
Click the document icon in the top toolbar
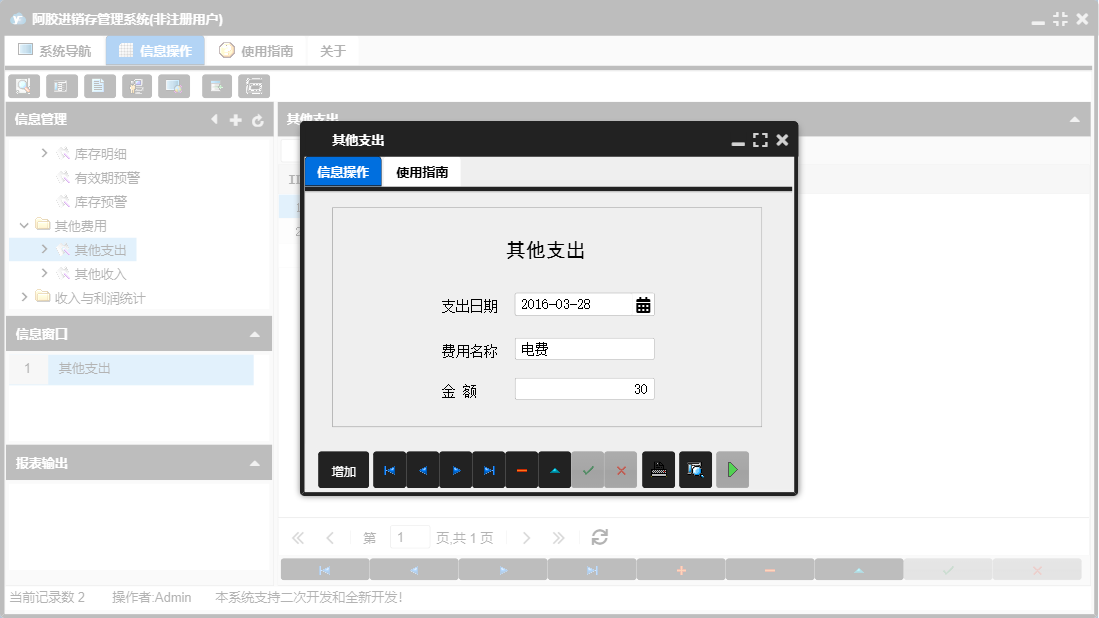pos(99,86)
